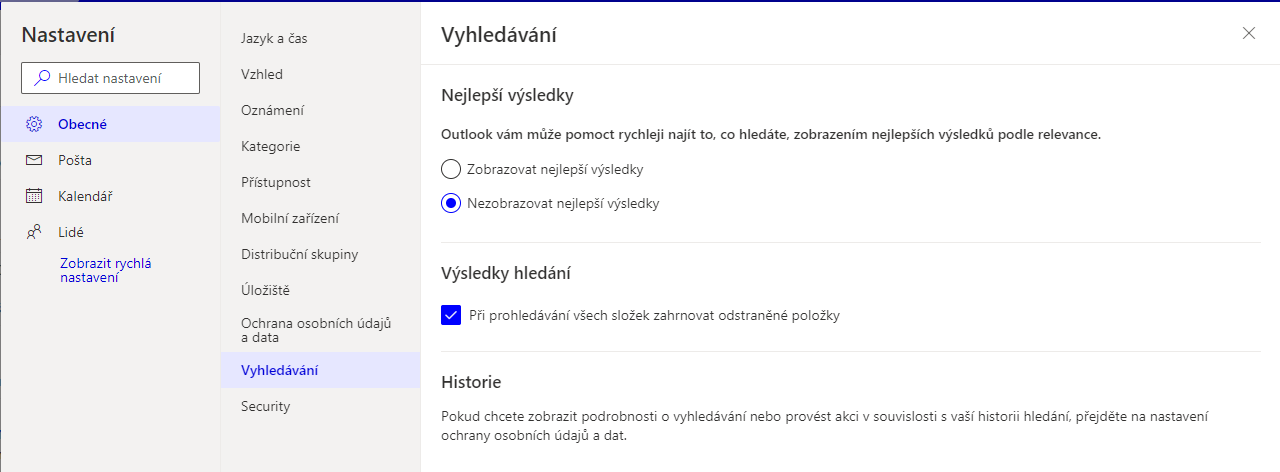Select Nezobrazovat nejlepší výsledky radio option
This screenshot has width=1280, height=472.
pyautogui.click(x=451, y=203)
